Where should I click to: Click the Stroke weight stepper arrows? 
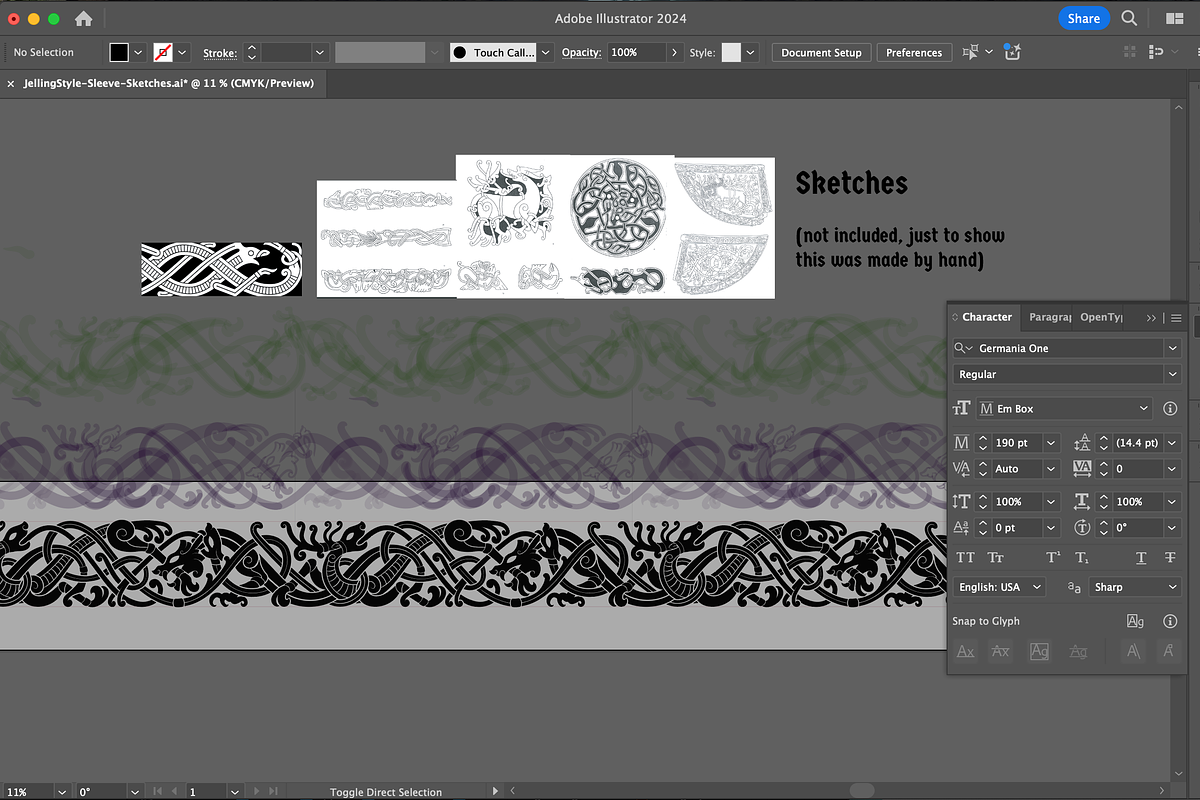[252, 52]
